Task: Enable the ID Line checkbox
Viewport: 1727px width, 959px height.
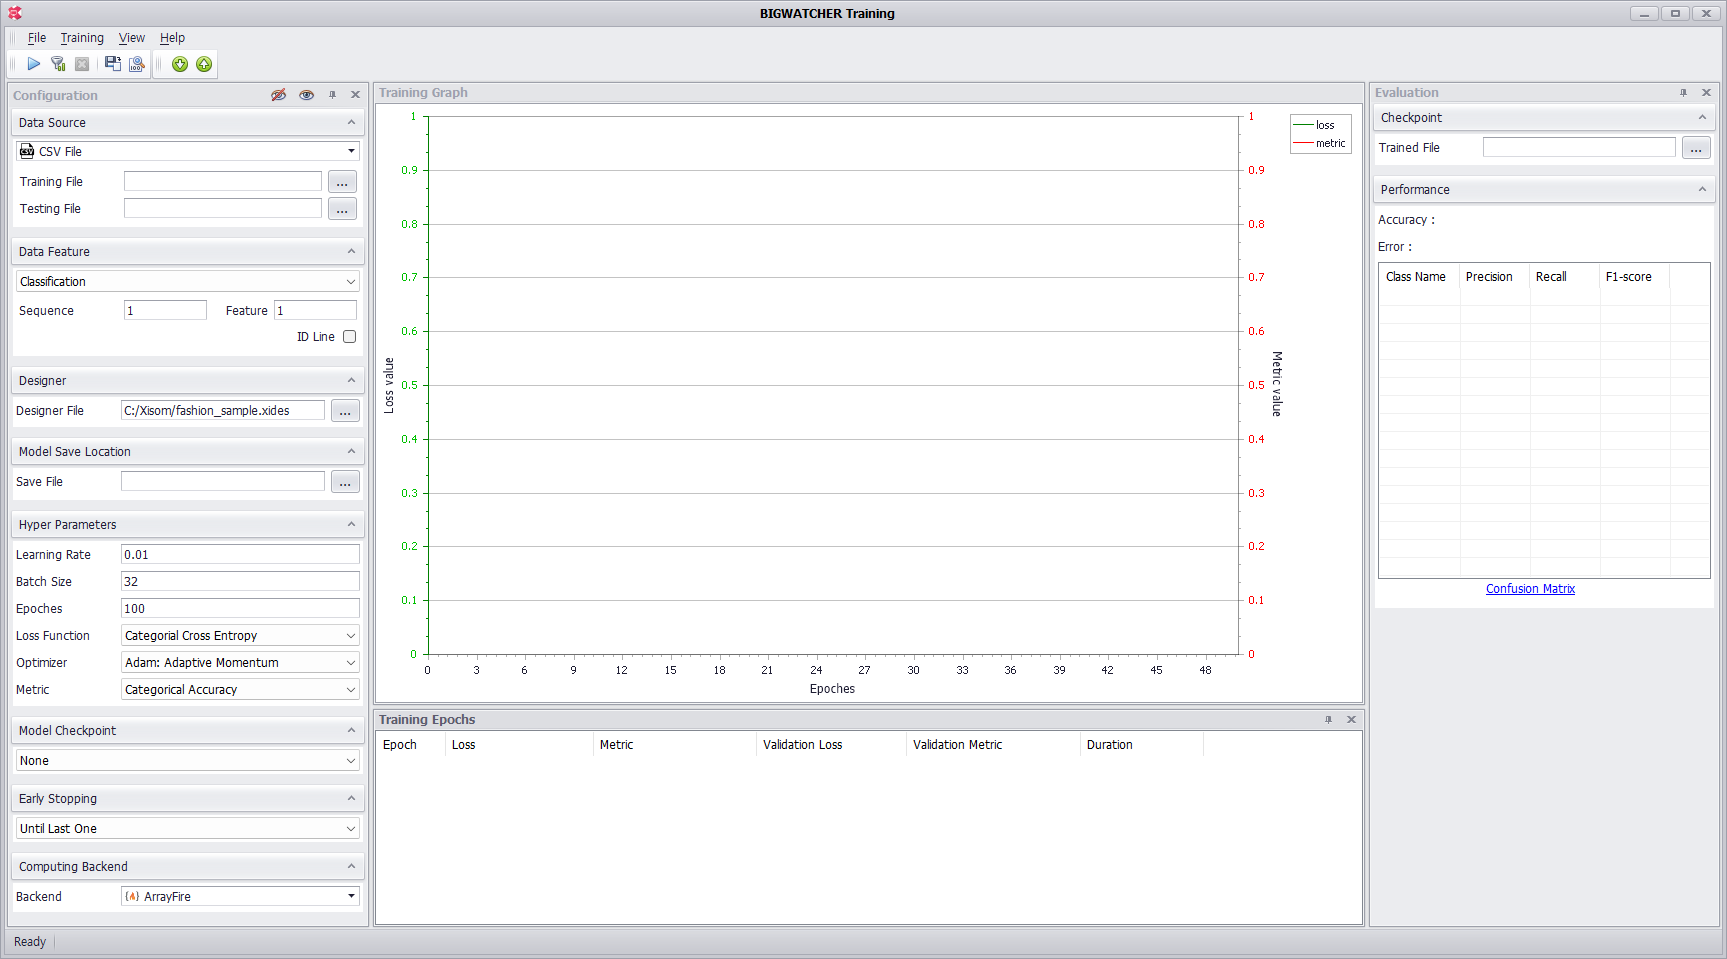Action: pos(349,337)
